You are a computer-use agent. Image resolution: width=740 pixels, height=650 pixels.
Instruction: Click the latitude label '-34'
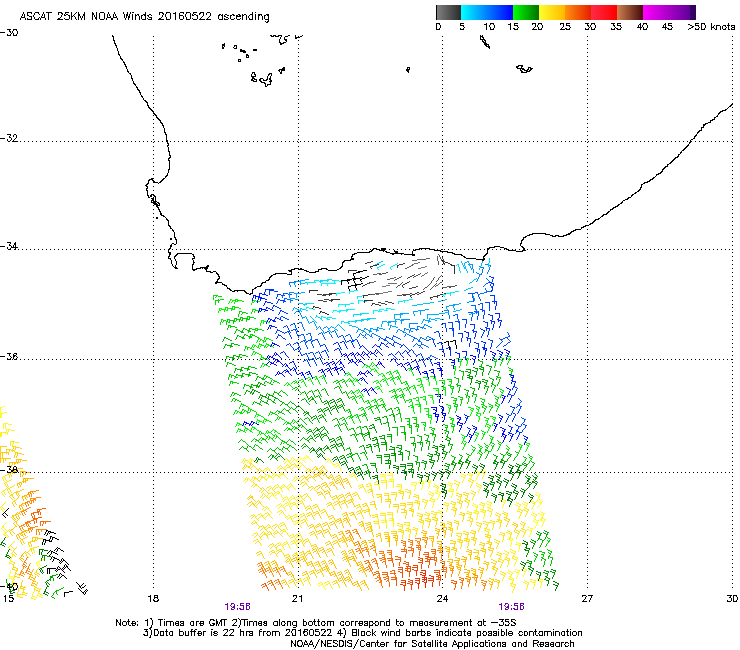(x=9, y=246)
